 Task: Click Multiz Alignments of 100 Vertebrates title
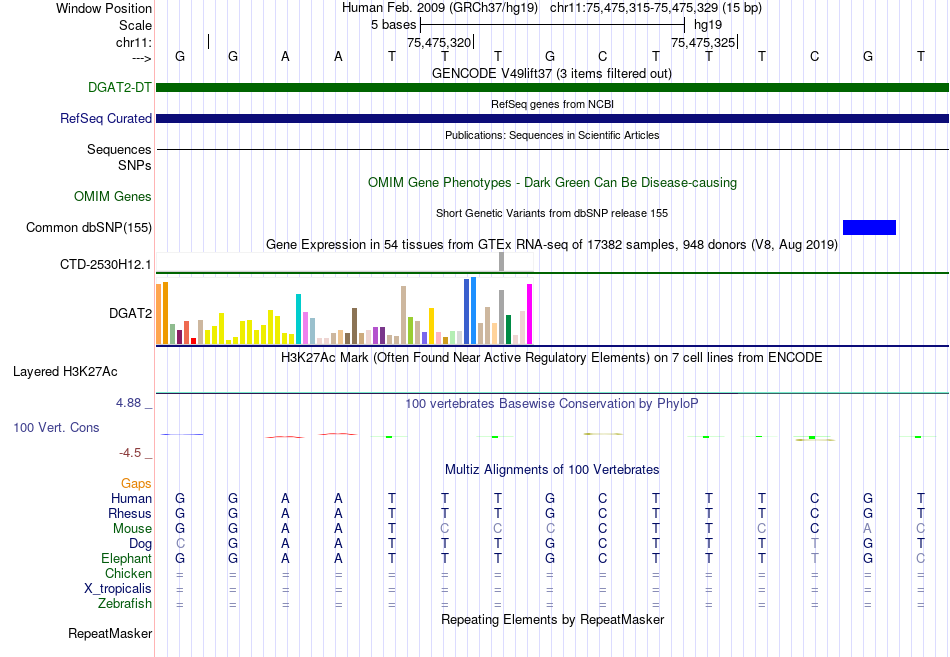click(552, 470)
